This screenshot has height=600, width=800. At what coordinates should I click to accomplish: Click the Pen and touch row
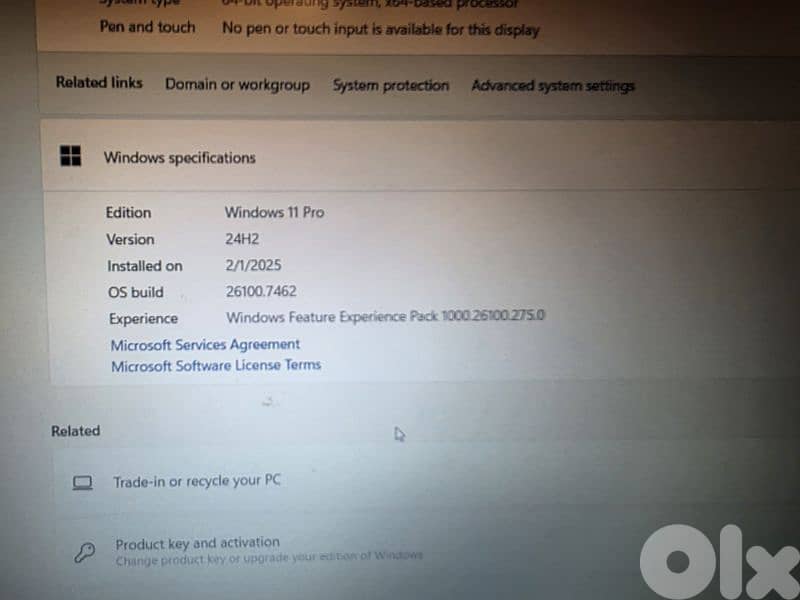tap(148, 28)
